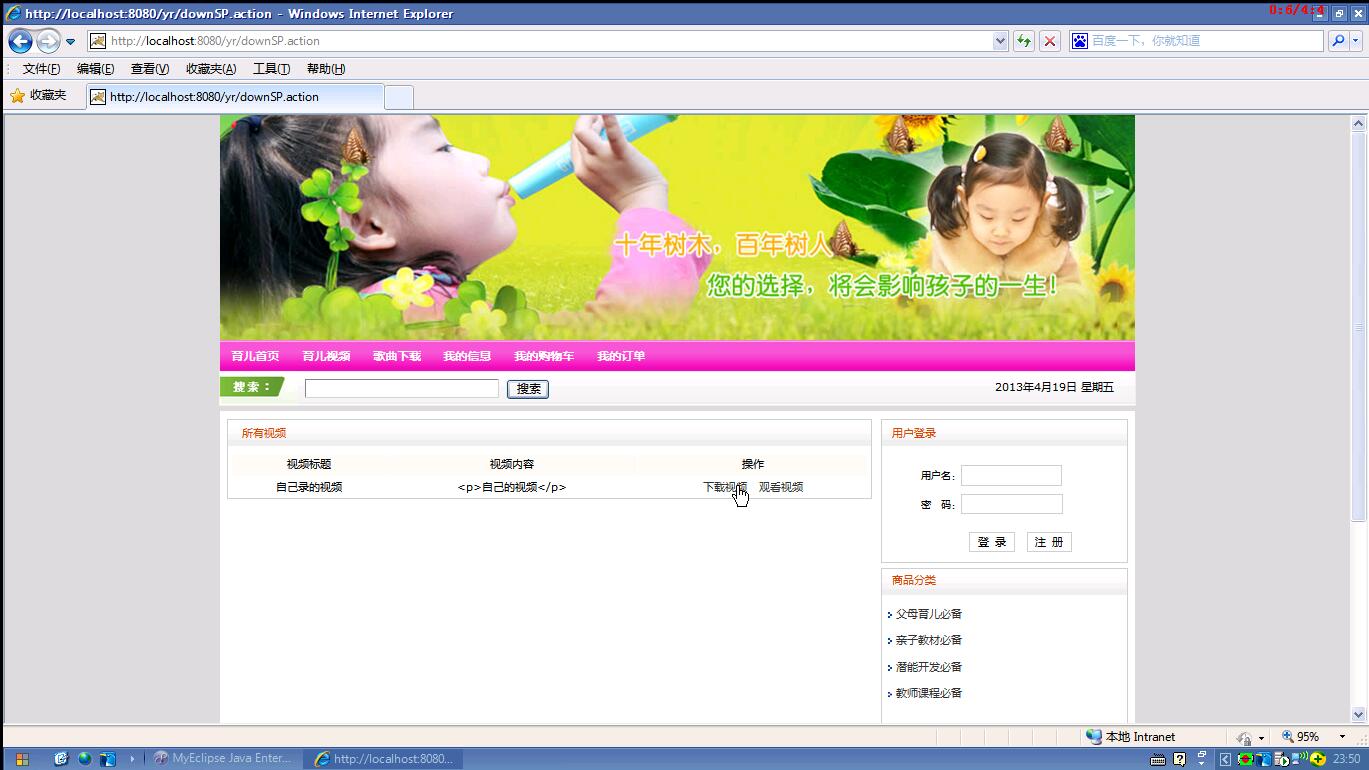Open the 文件(F) menu
This screenshot has height=770, width=1369.
(x=41, y=69)
